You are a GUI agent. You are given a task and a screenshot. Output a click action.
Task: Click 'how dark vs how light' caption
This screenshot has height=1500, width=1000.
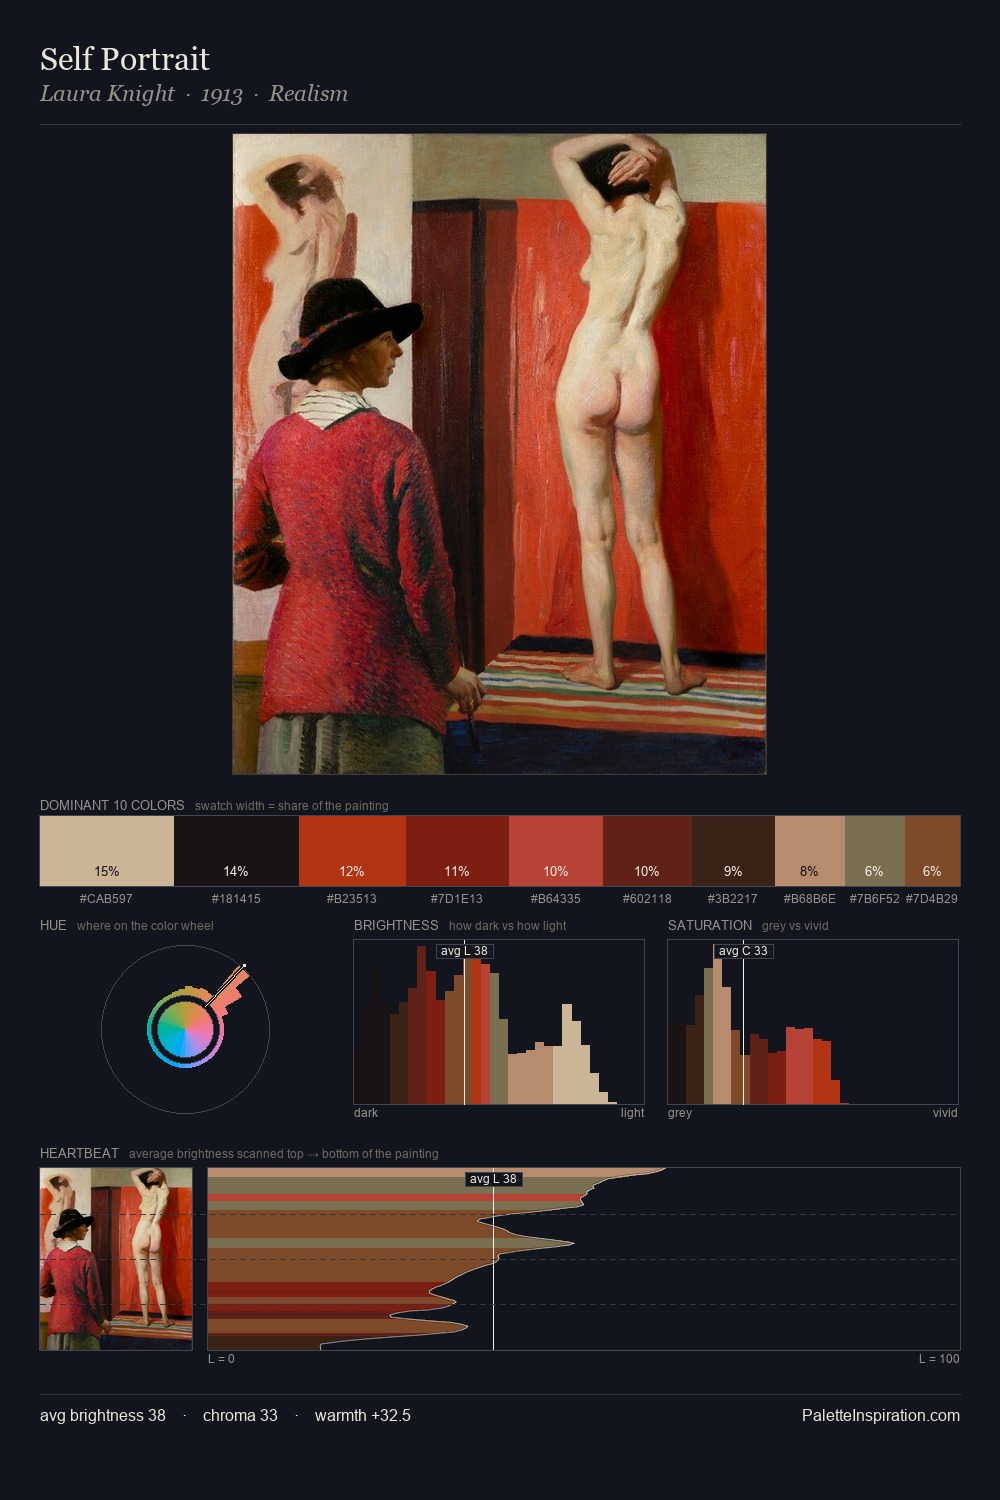[508, 926]
